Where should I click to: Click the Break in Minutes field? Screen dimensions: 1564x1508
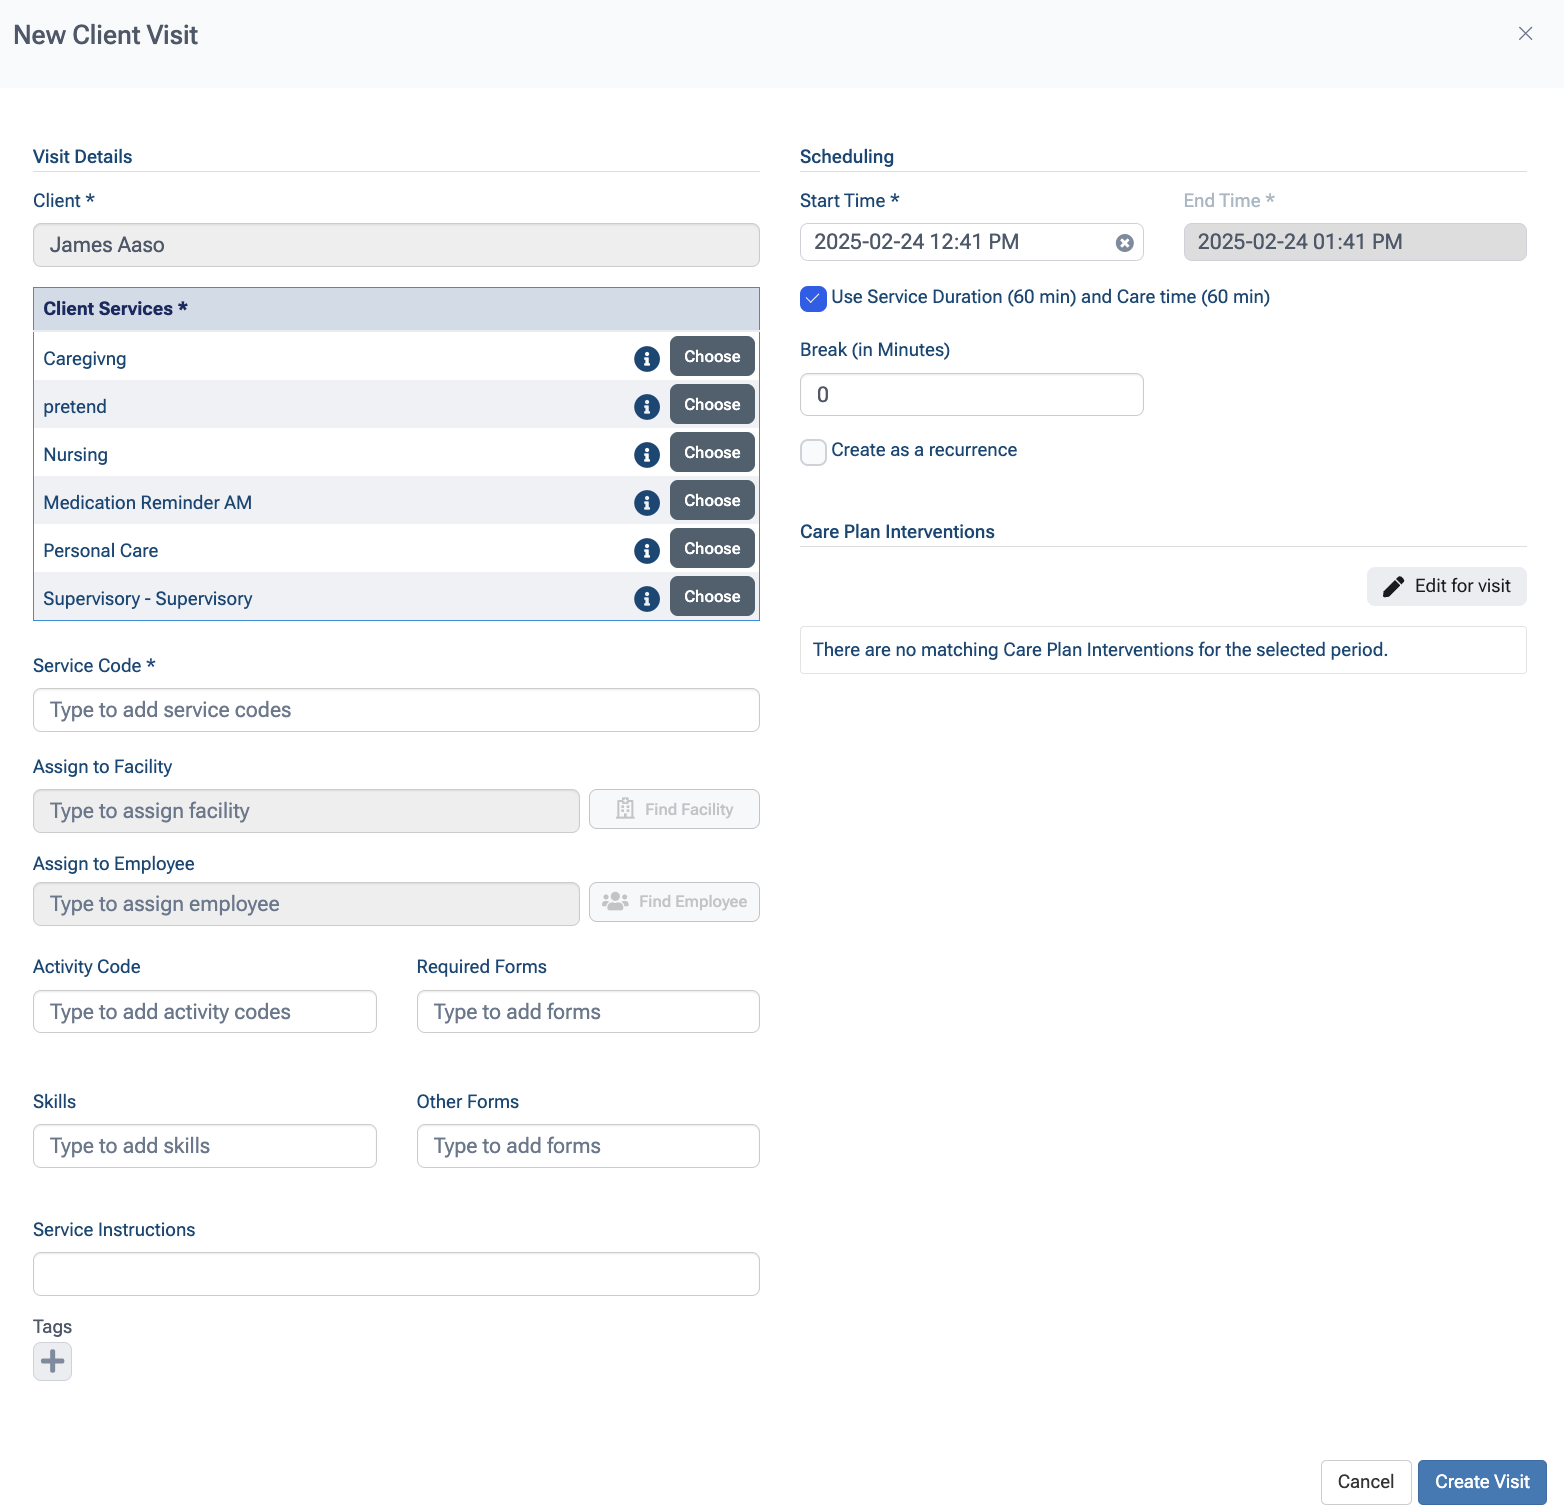coord(971,395)
